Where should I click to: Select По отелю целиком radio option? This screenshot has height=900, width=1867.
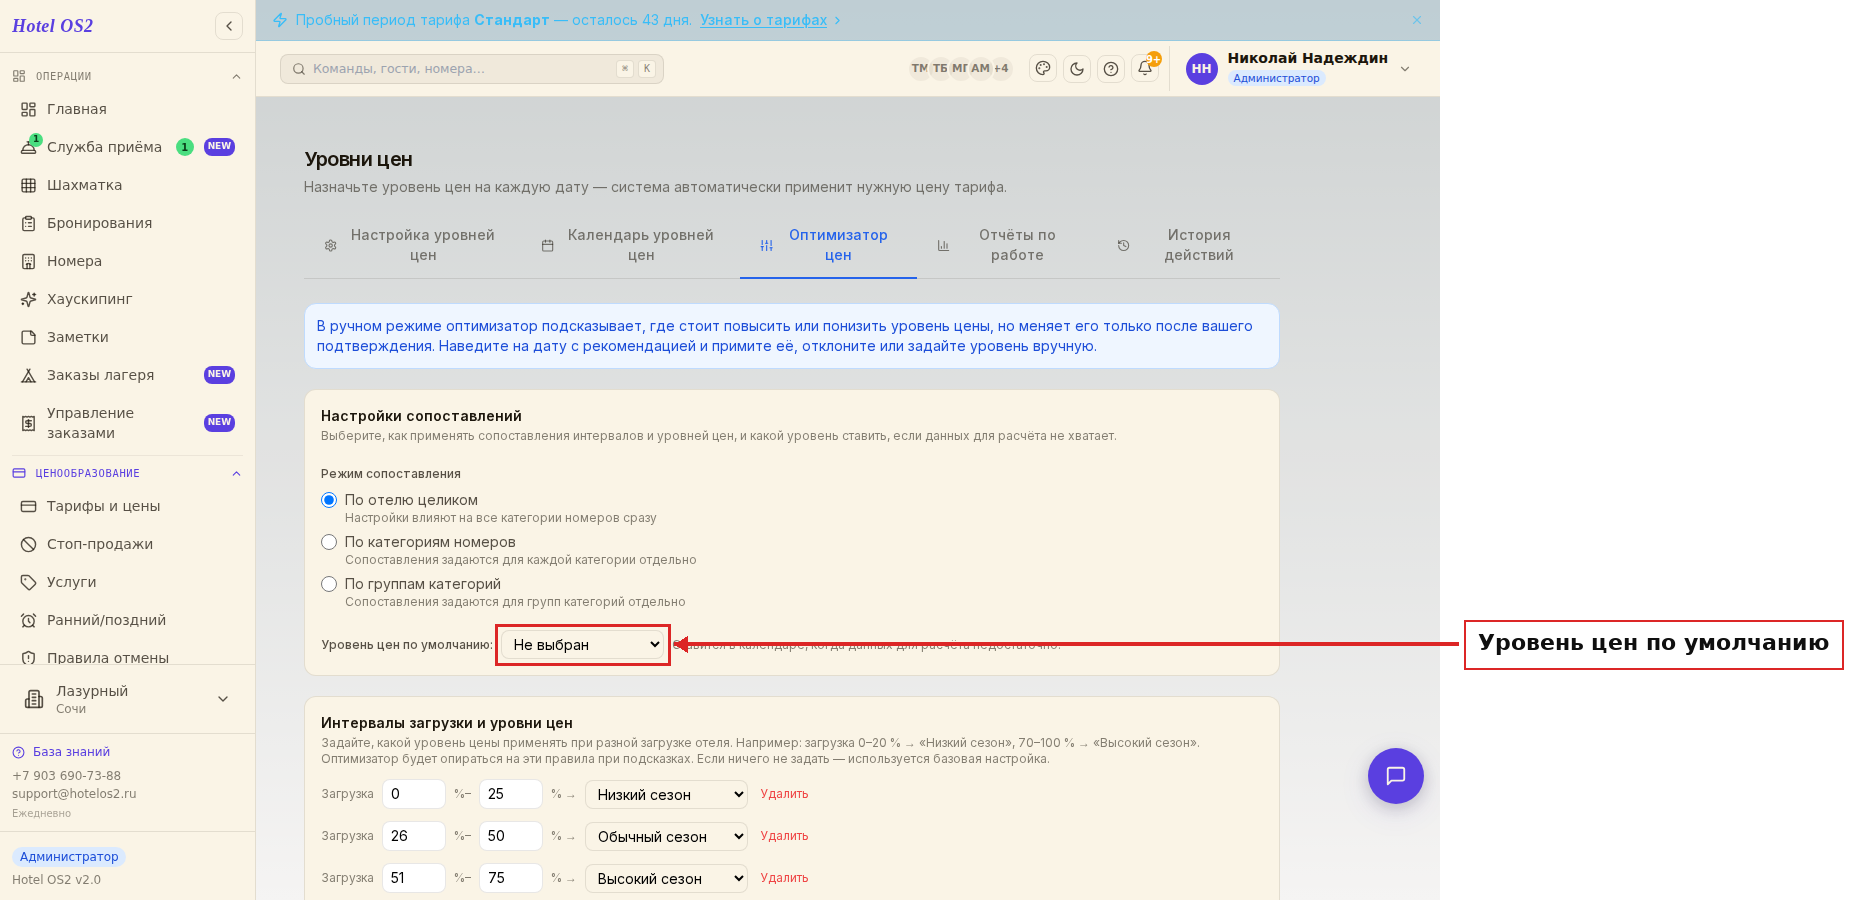pyautogui.click(x=329, y=500)
